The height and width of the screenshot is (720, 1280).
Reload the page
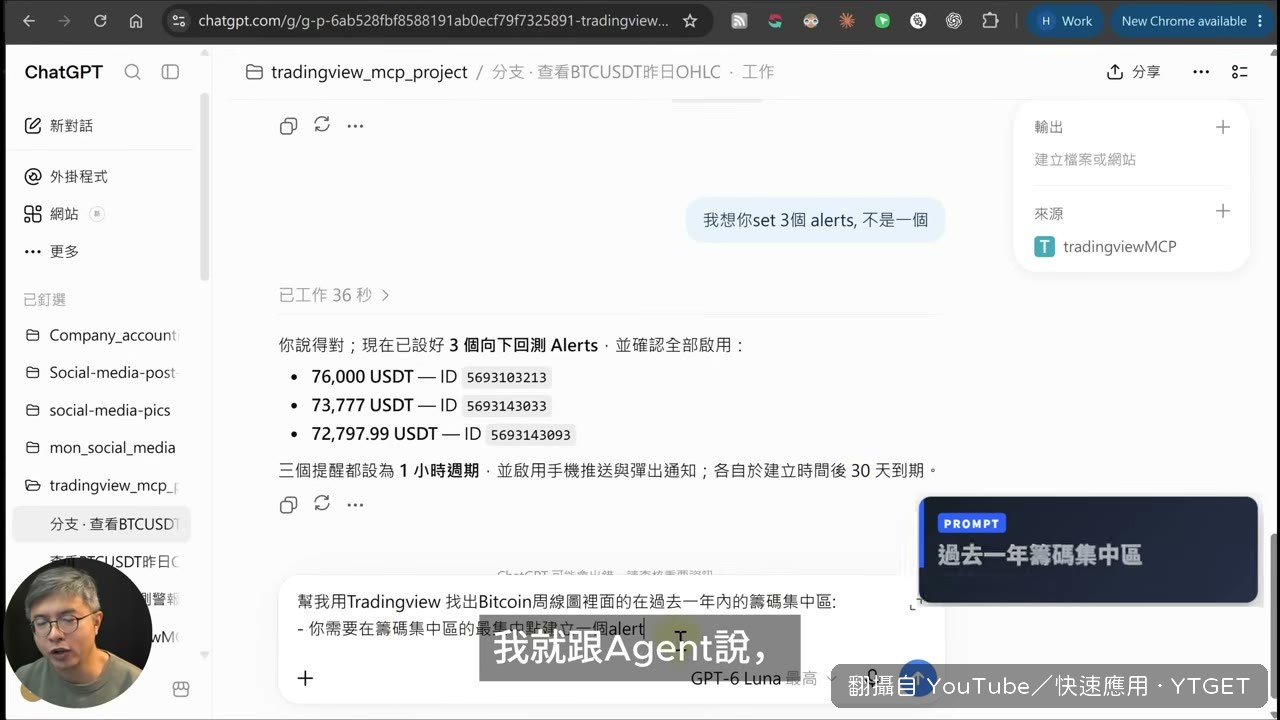tap(100, 20)
